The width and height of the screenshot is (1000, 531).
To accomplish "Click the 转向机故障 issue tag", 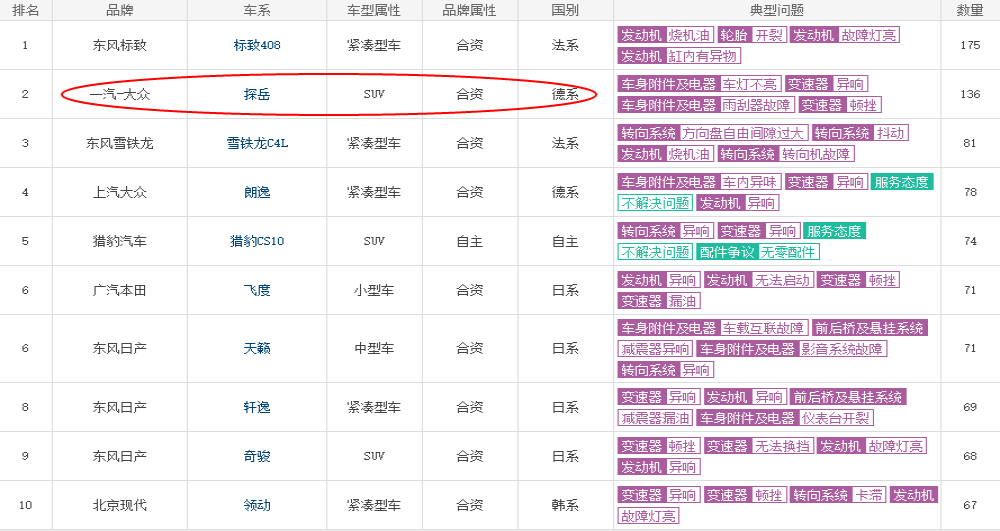I will click(816, 154).
